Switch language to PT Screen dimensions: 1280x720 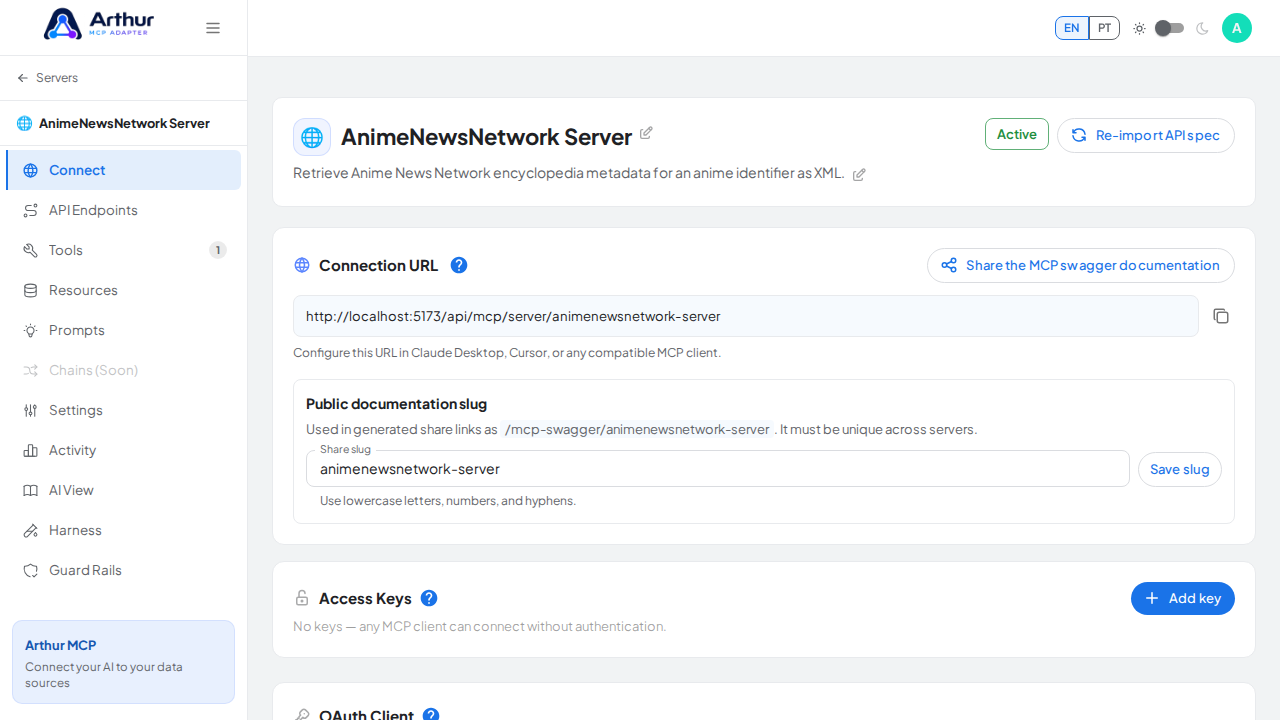[x=1104, y=28]
